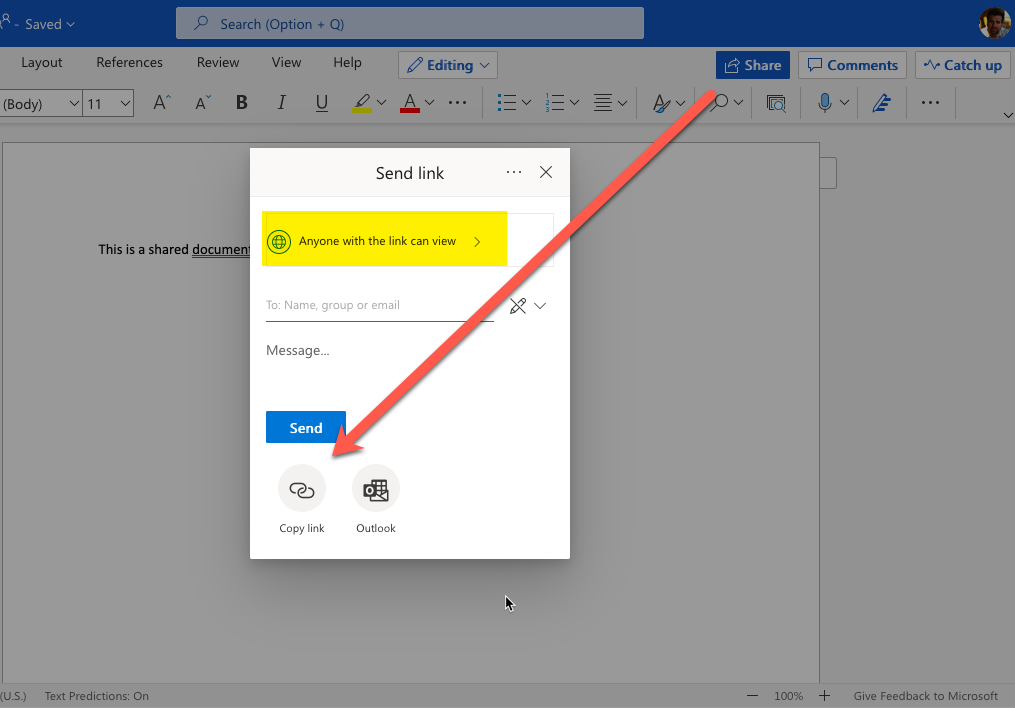Expand the font size dropdown
The image size is (1015, 708).
point(125,103)
